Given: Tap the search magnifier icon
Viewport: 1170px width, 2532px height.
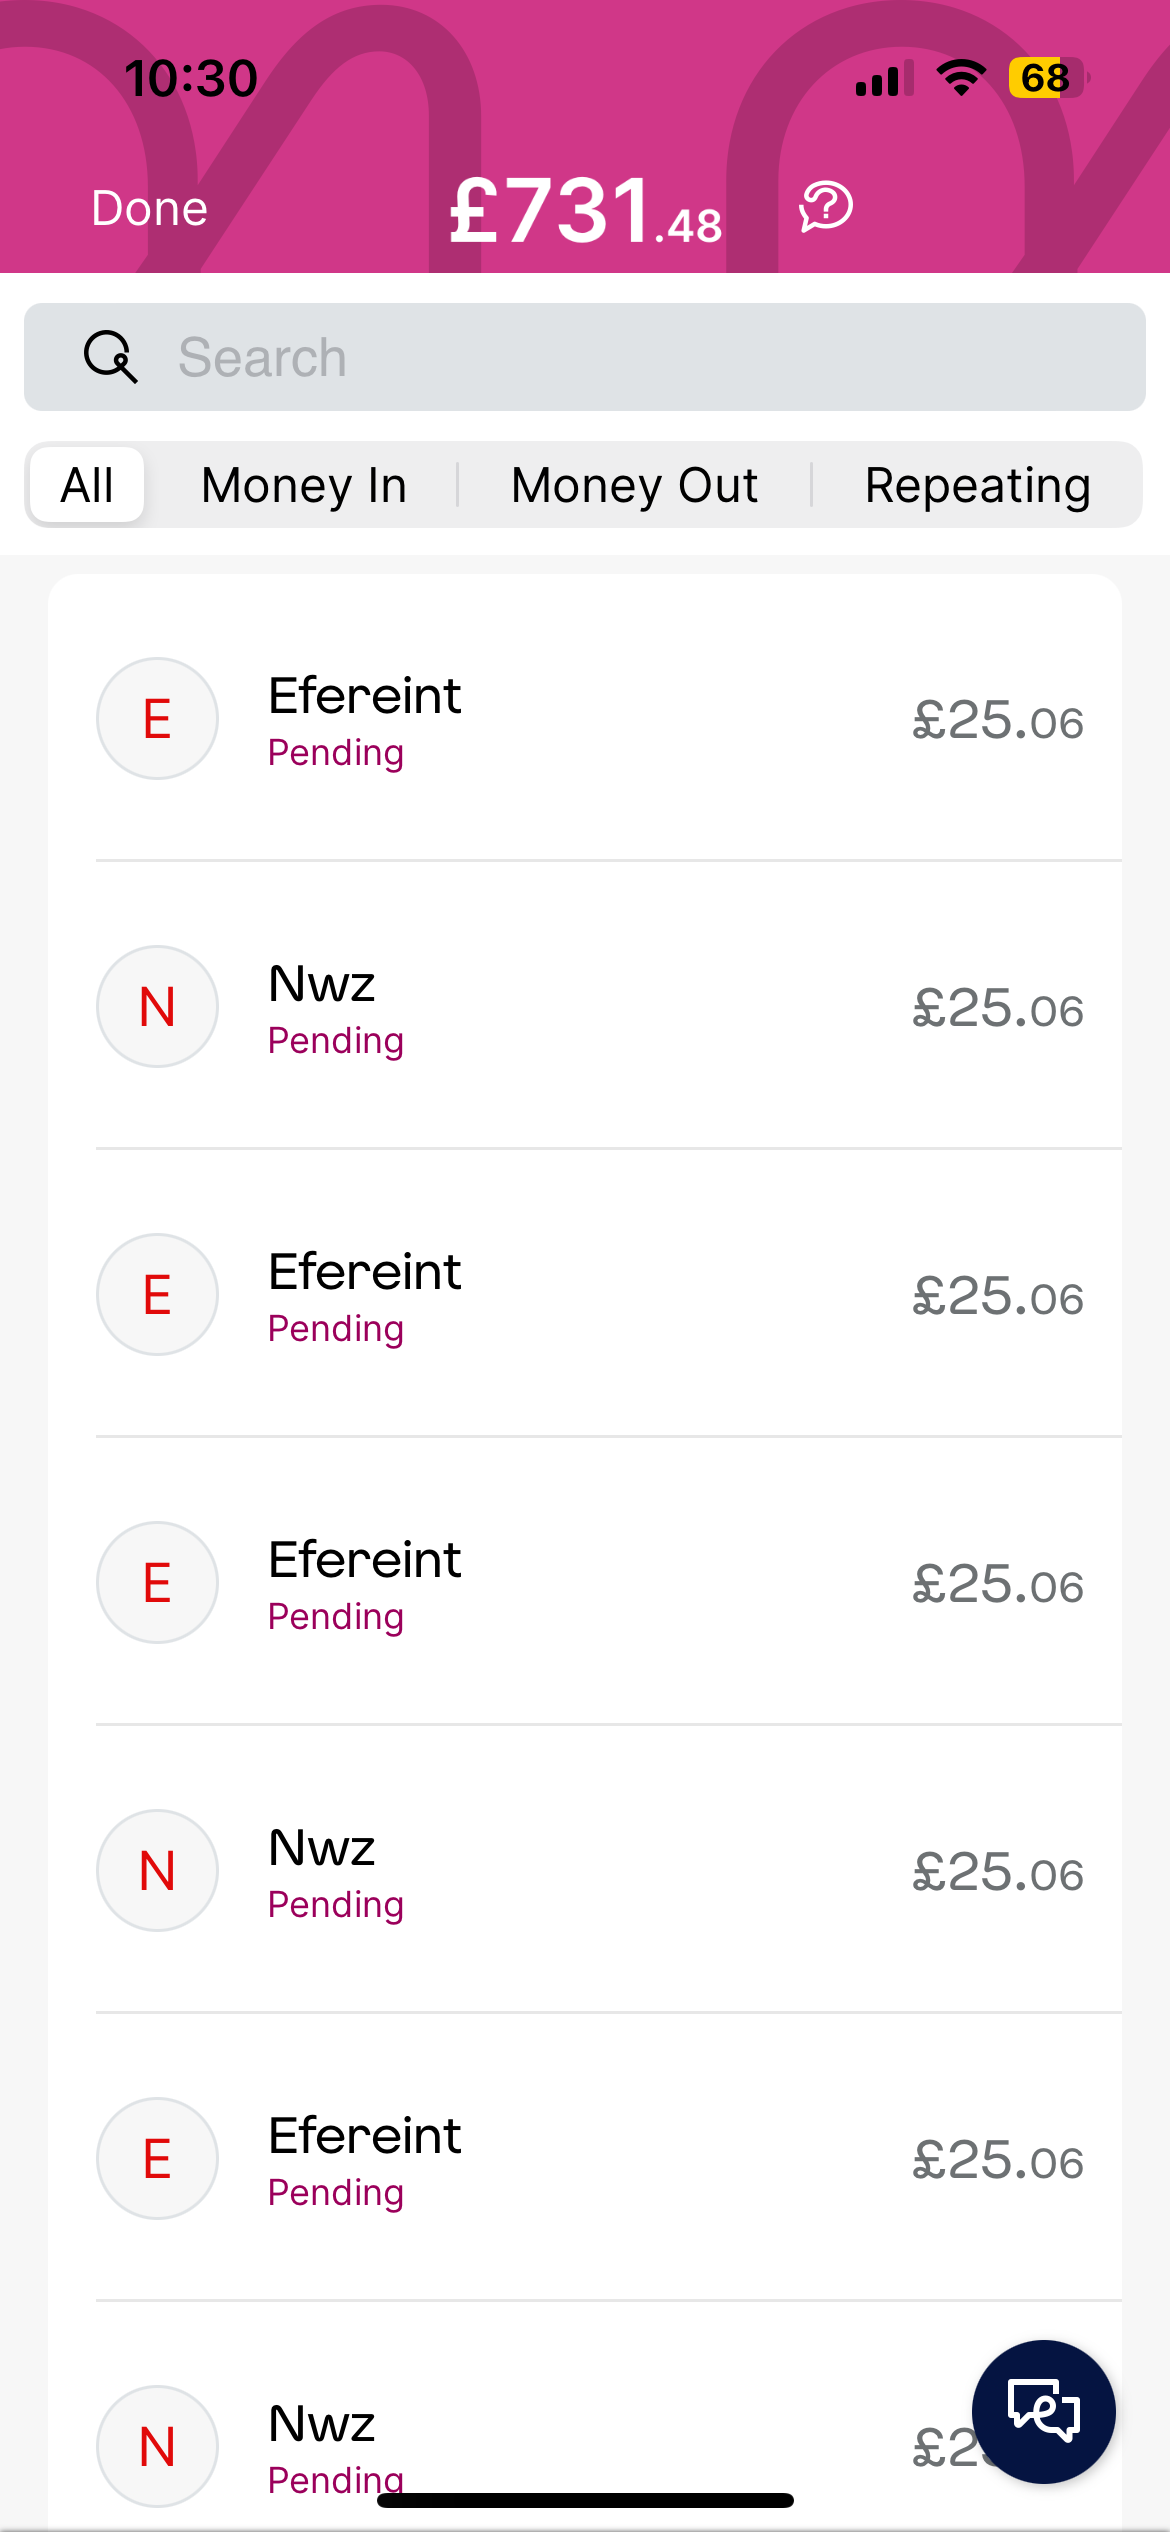Looking at the screenshot, I should tap(110, 357).
